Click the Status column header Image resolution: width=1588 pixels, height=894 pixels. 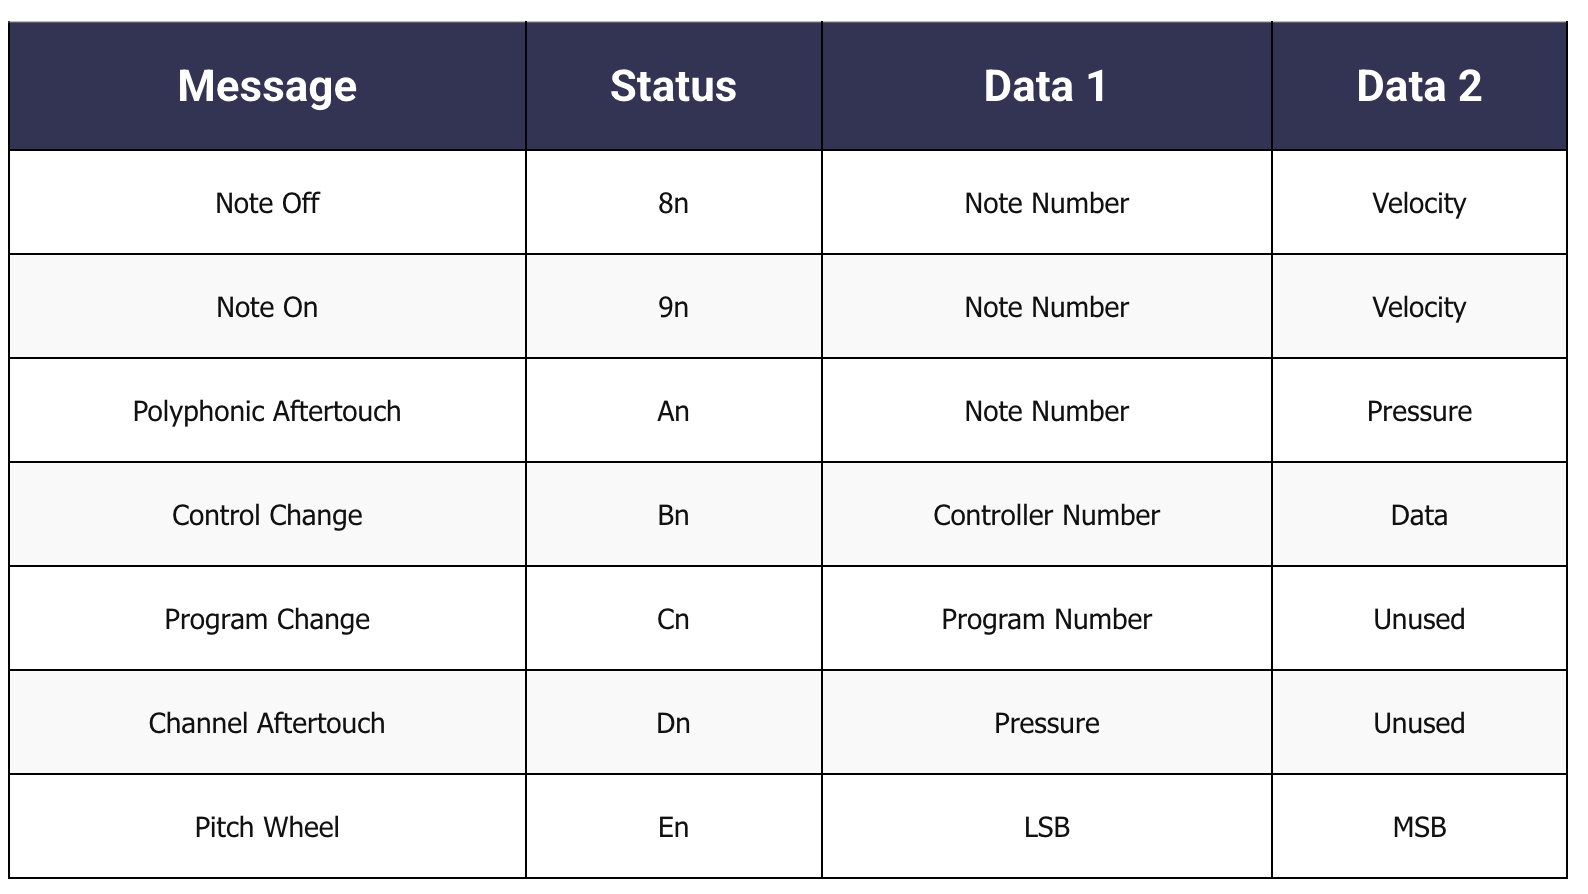click(x=674, y=86)
